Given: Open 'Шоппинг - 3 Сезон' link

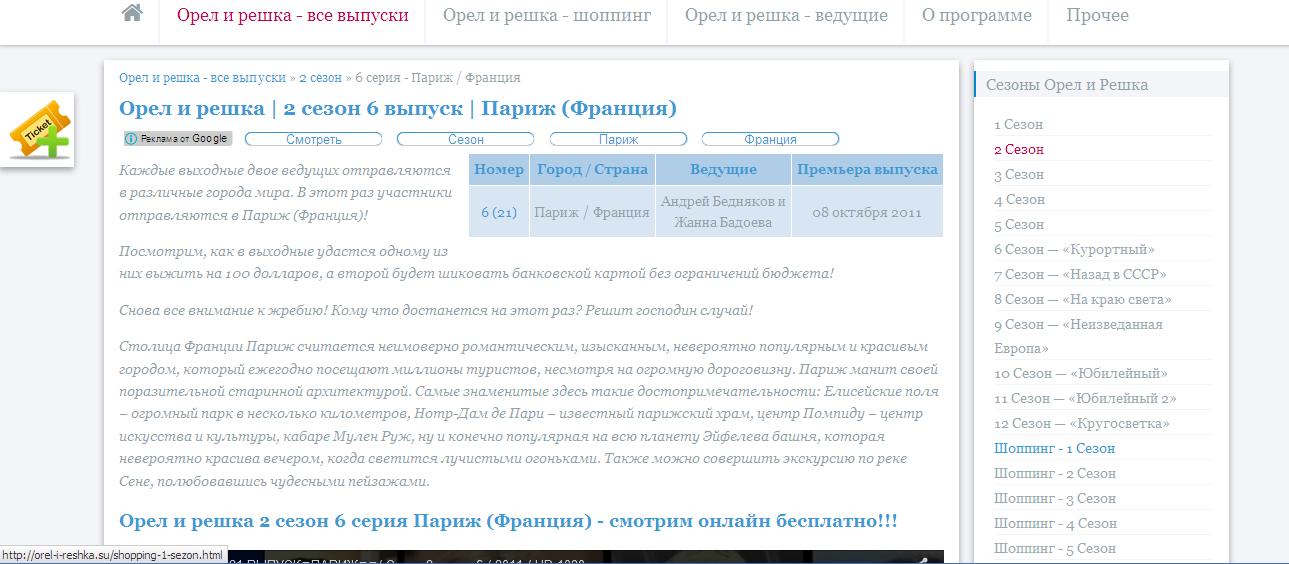Looking at the screenshot, I should pyautogui.click(x=1055, y=499).
